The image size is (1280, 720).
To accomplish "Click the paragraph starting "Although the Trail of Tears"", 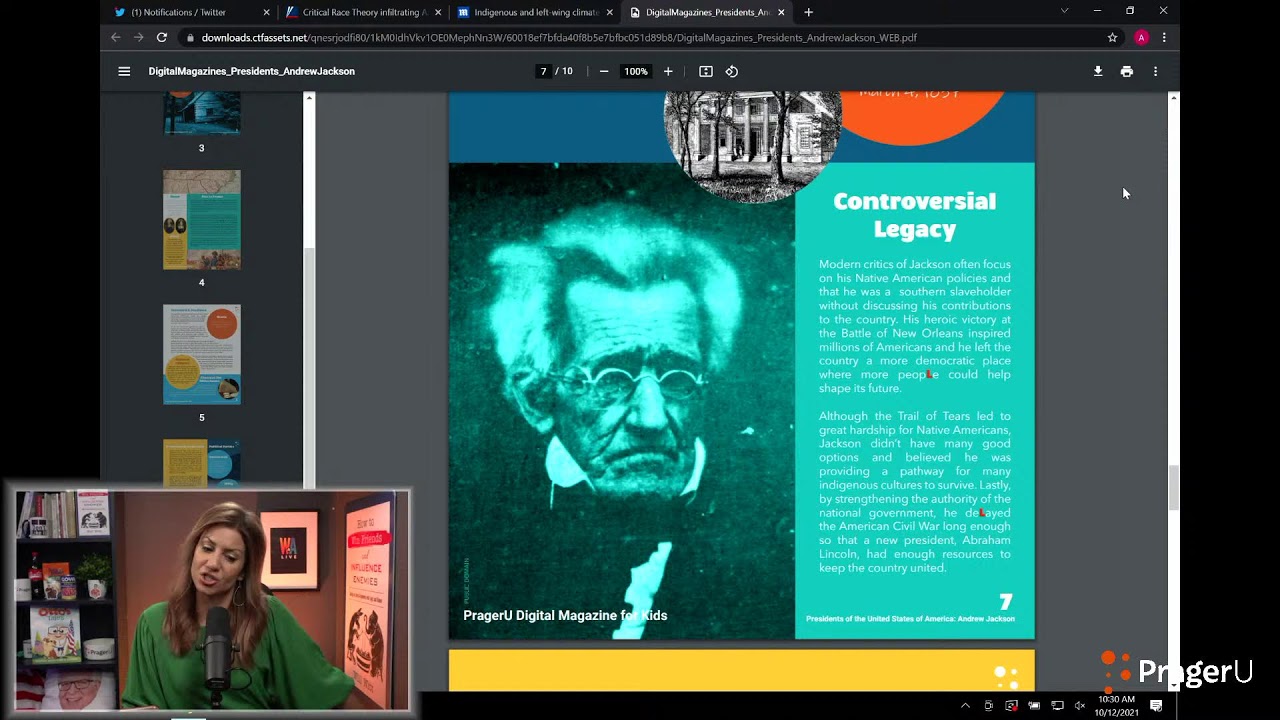I will point(915,492).
